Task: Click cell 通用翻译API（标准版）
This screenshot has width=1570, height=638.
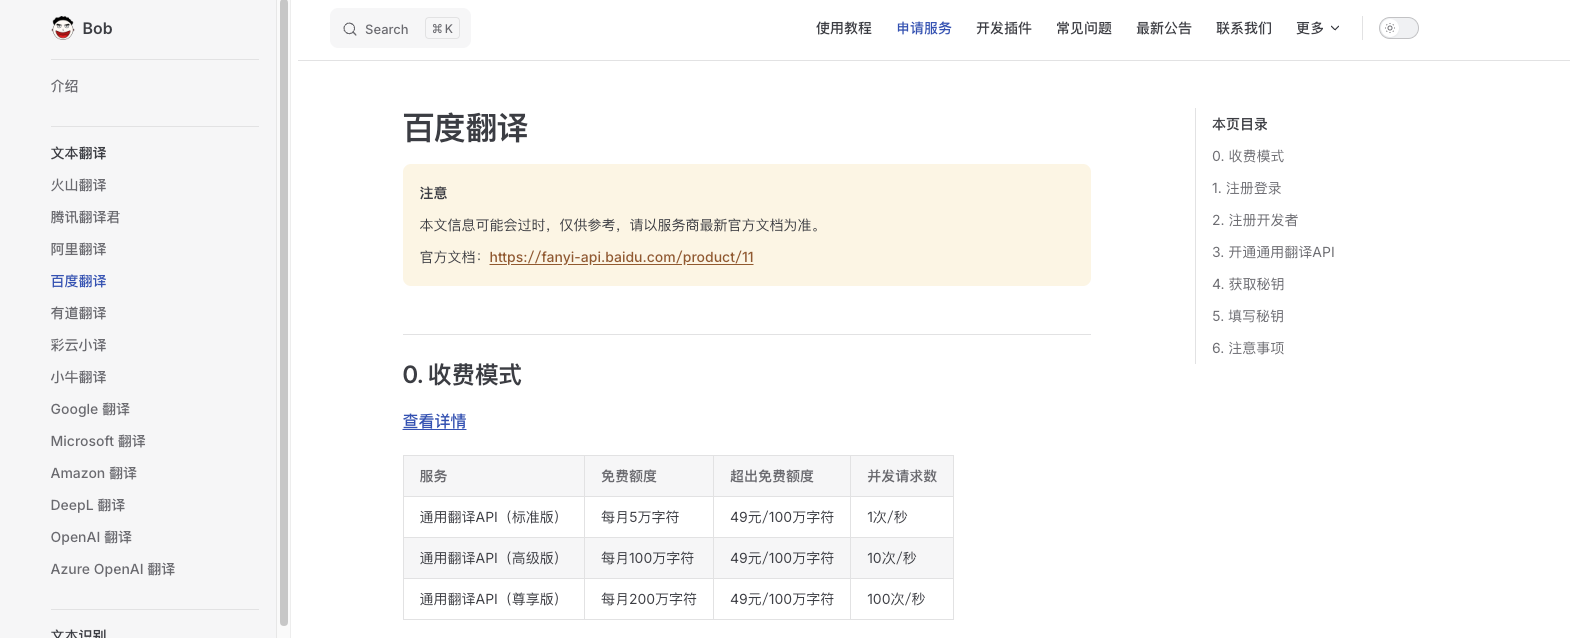Action: tap(494, 517)
